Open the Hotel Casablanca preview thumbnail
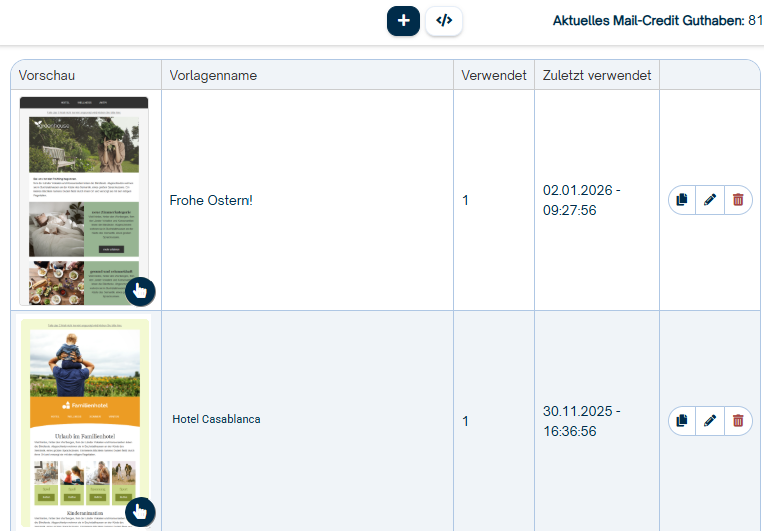The width and height of the screenshot is (764, 531). tap(84, 422)
